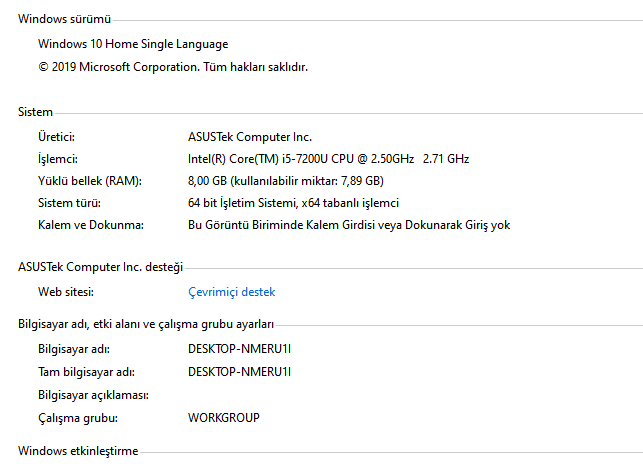Click the İşlemci label
This screenshot has width=643, height=466.
click(58, 159)
